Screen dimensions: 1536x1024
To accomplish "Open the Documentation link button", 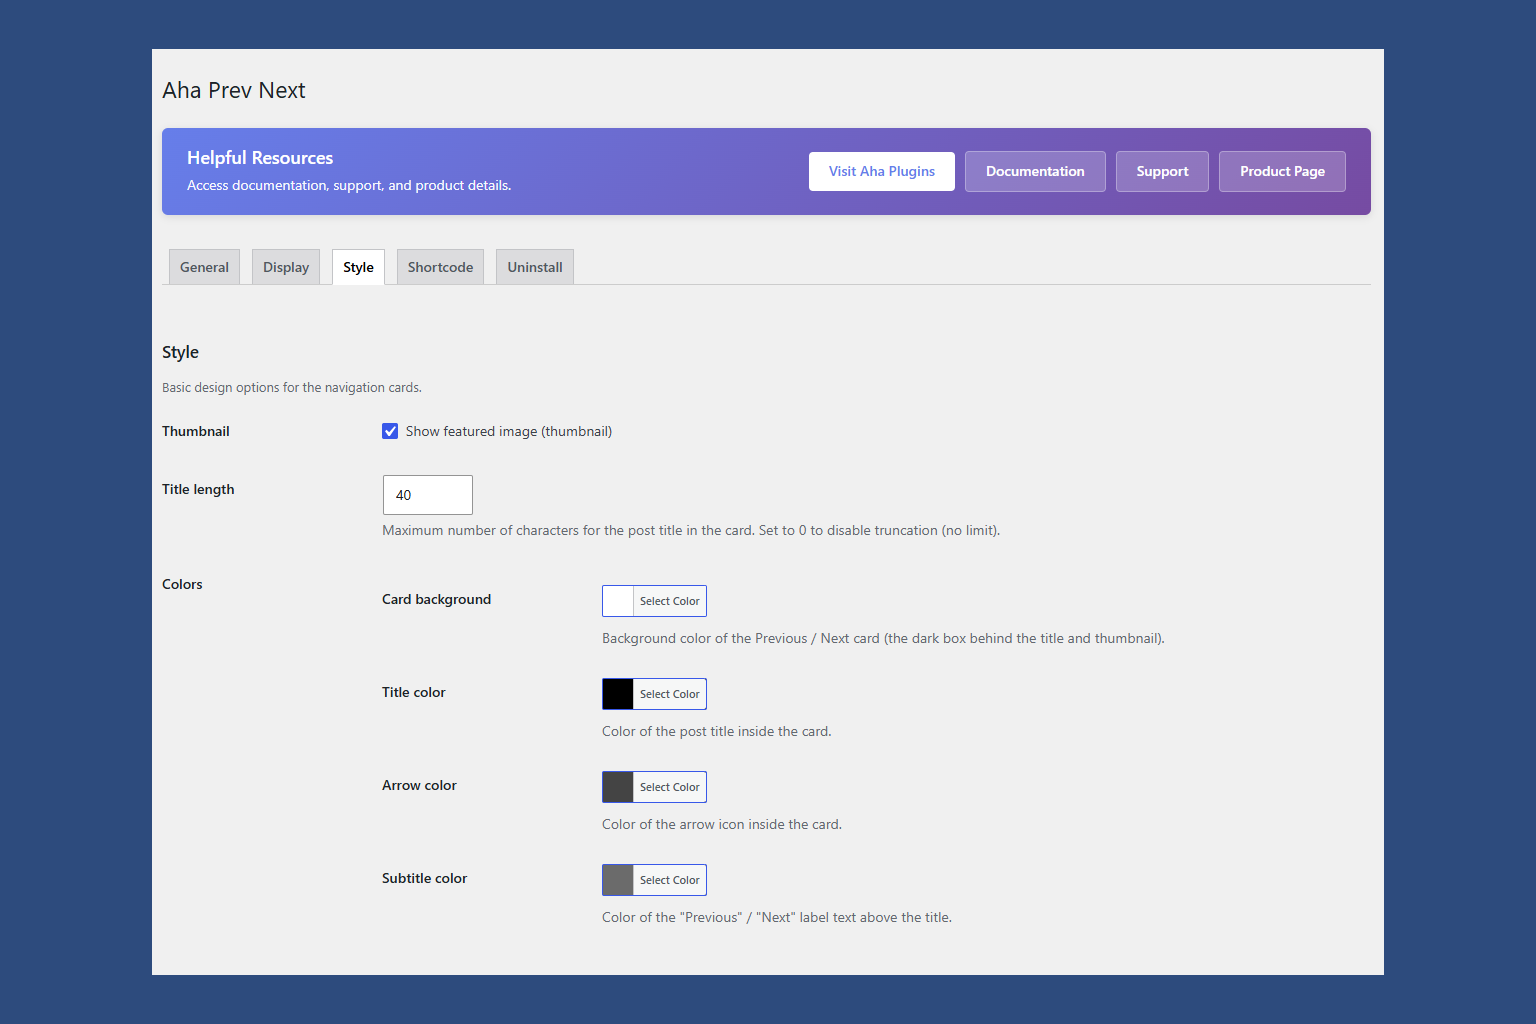I will 1035,171.
